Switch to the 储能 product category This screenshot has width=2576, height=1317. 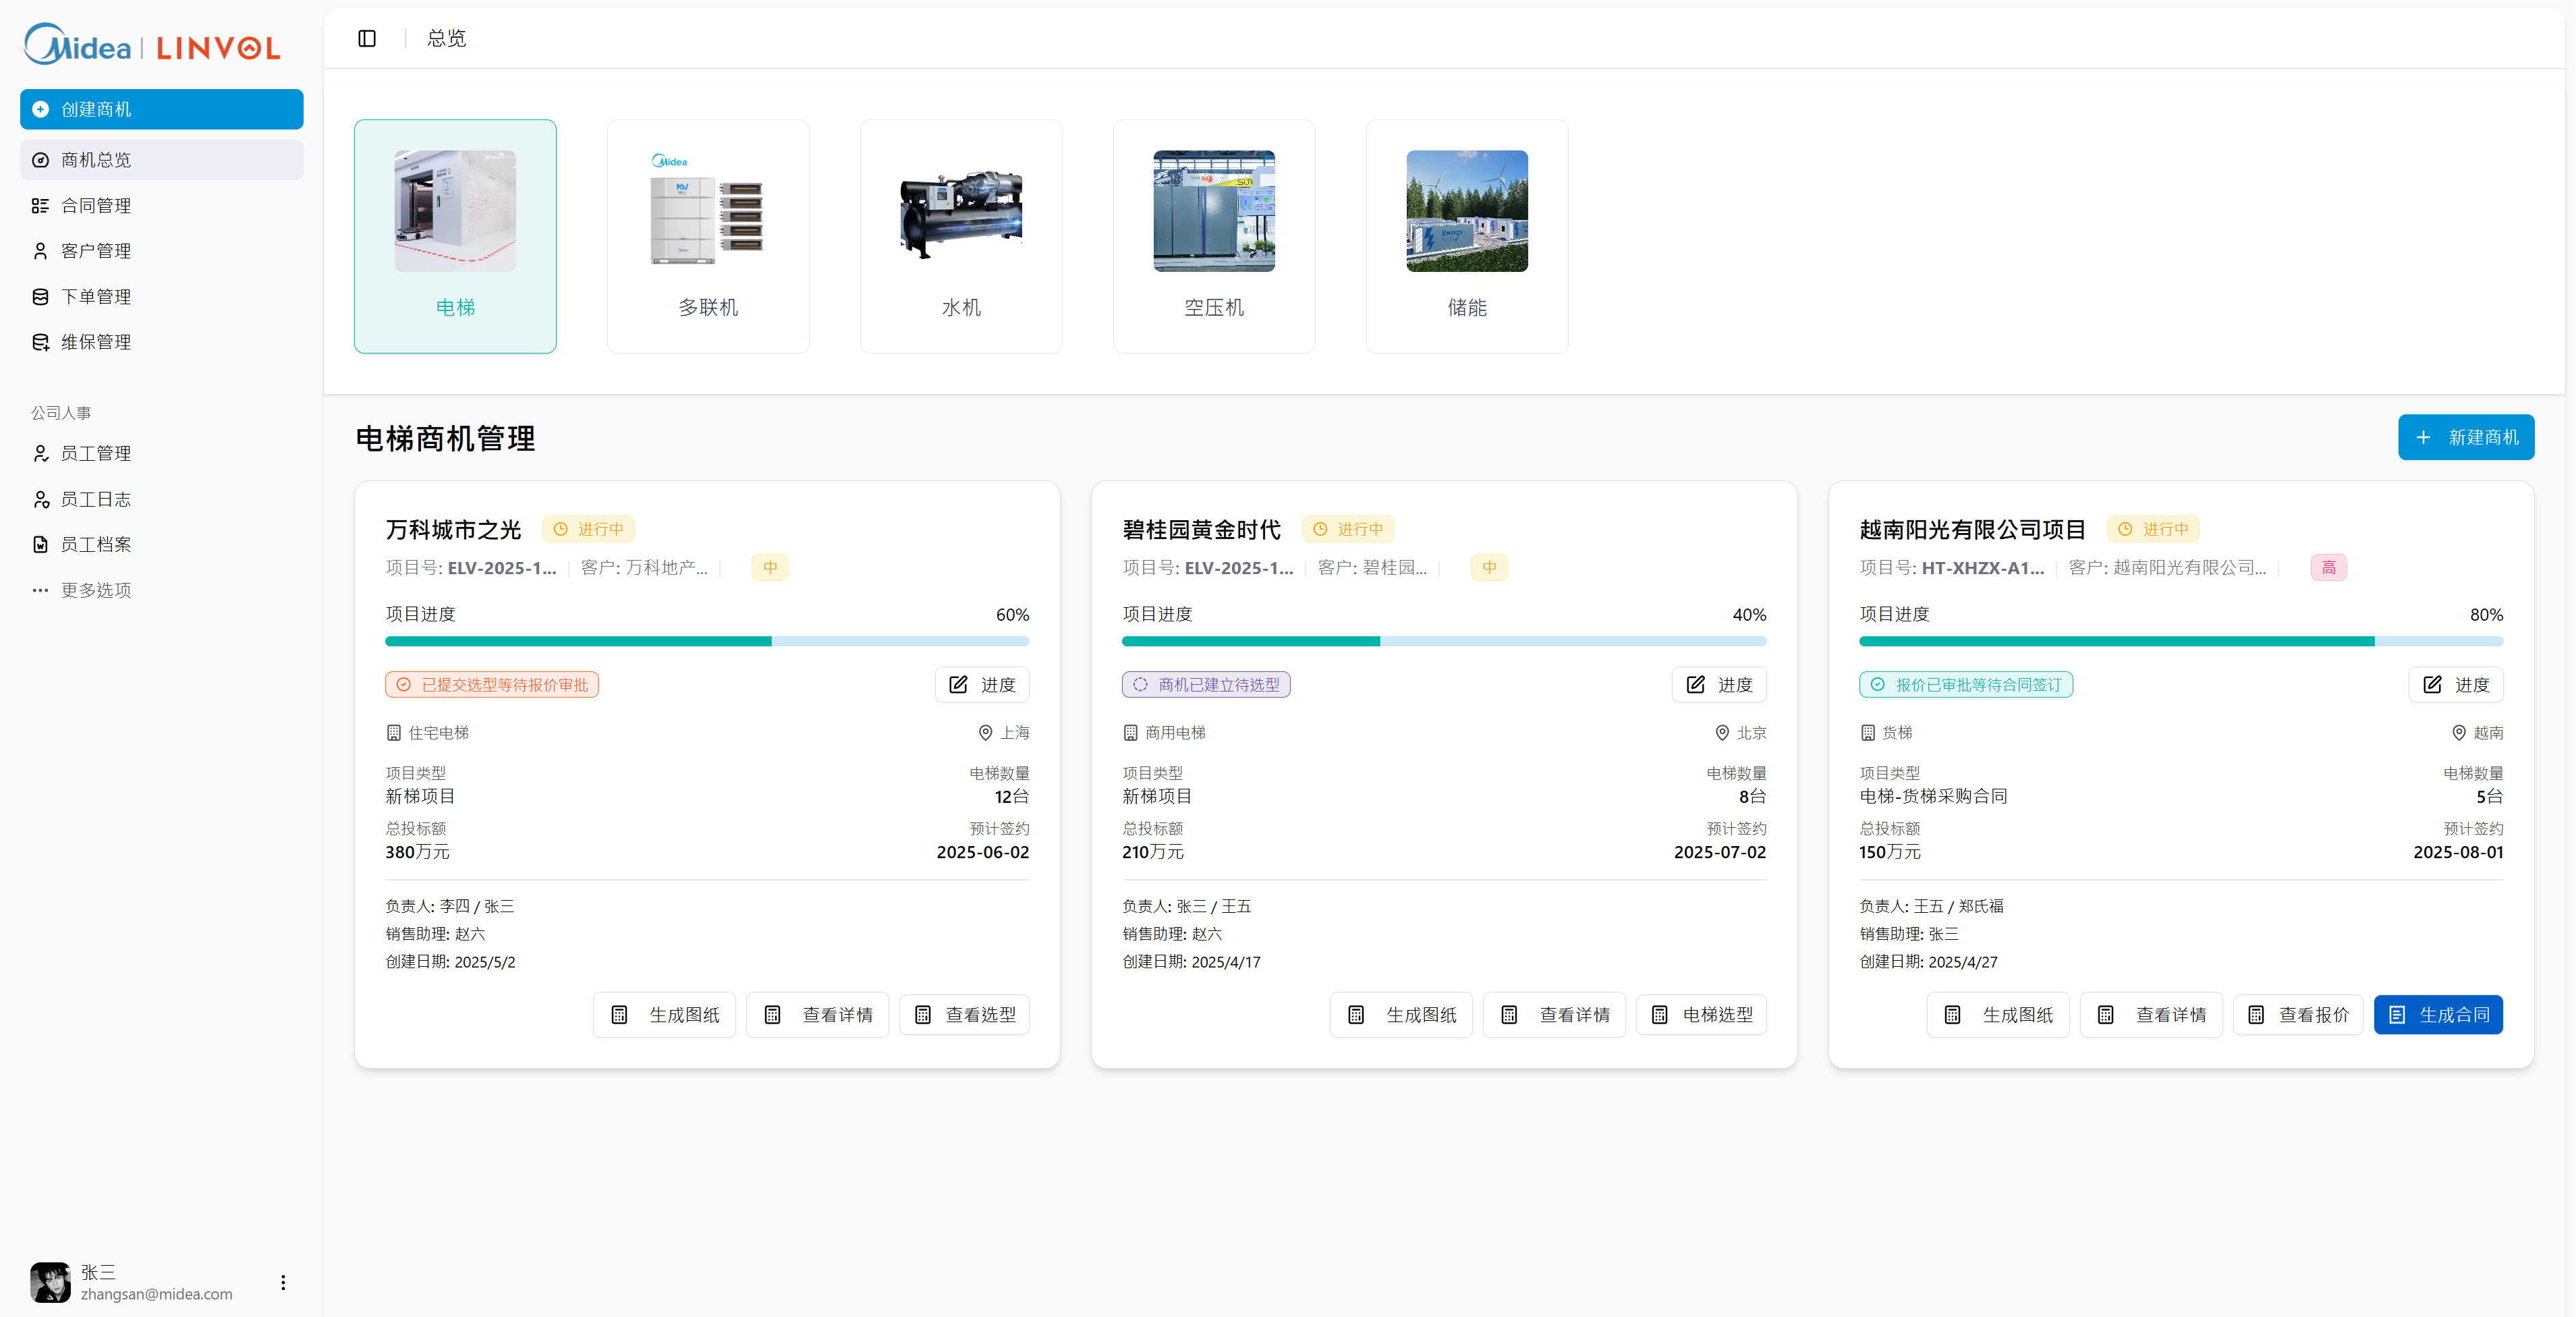(x=1466, y=236)
